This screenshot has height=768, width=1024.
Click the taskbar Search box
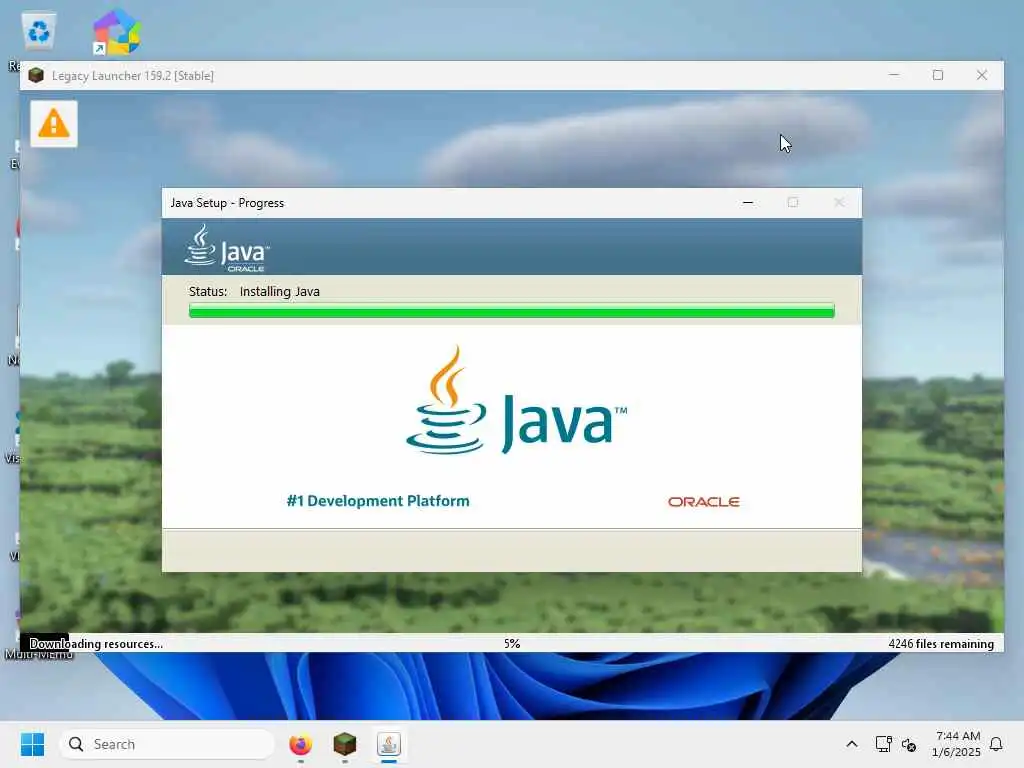click(167, 744)
